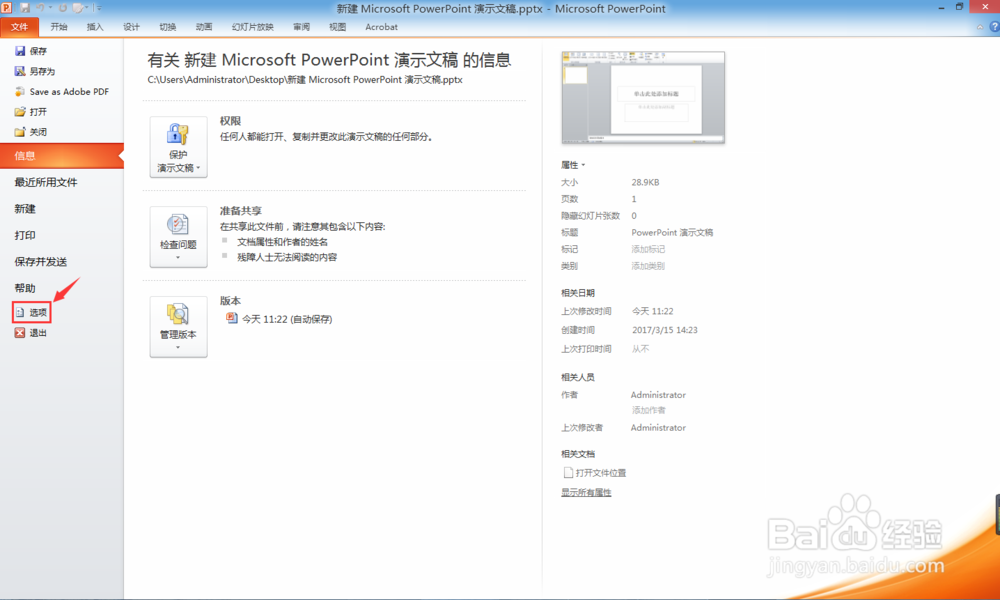Switch to the 插入 ribbon tab
The image size is (1000, 600).
pos(94,27)
